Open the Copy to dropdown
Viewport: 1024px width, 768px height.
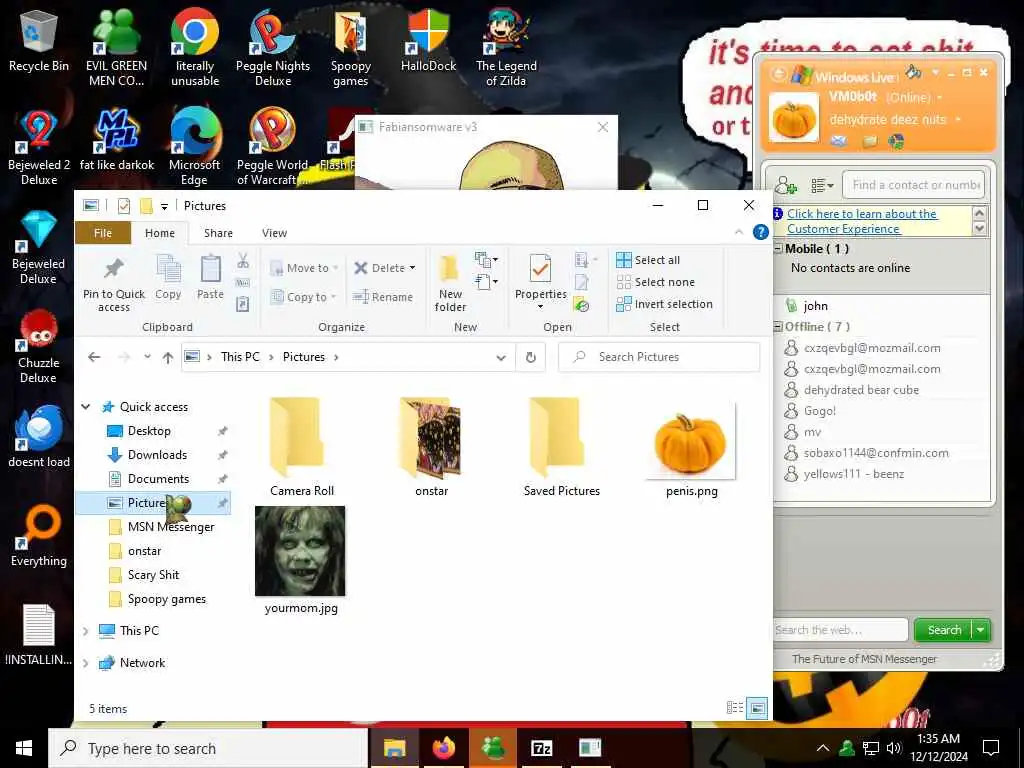(304, 297)
